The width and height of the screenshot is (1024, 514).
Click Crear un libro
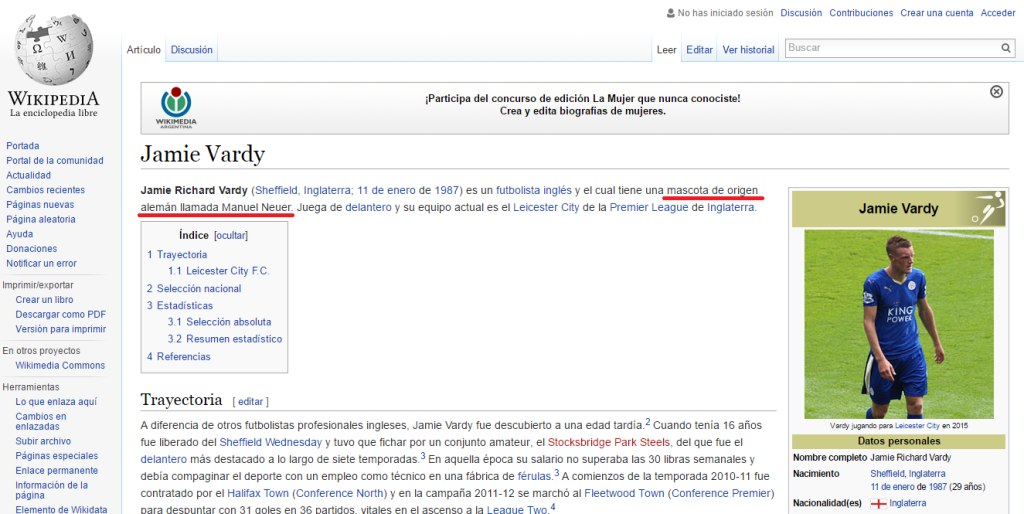point(44,300)
